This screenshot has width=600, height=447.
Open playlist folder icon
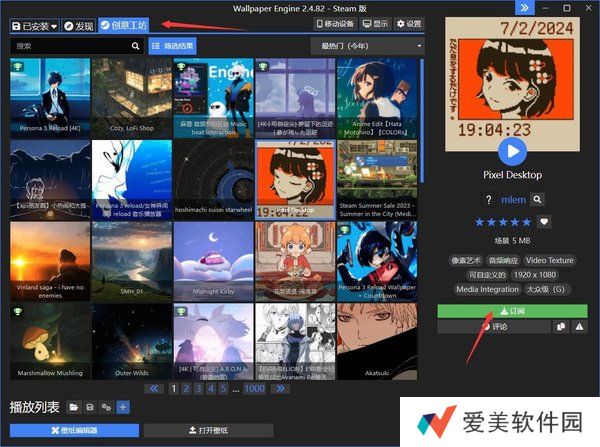[x=73, y=407]
